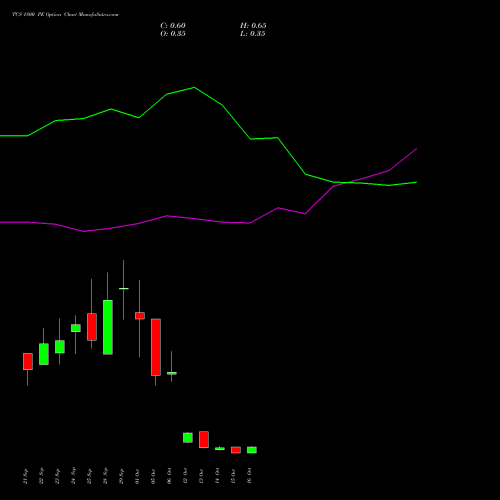Click the peak of the green indicator line
The image size is (500, 500).
195,88
